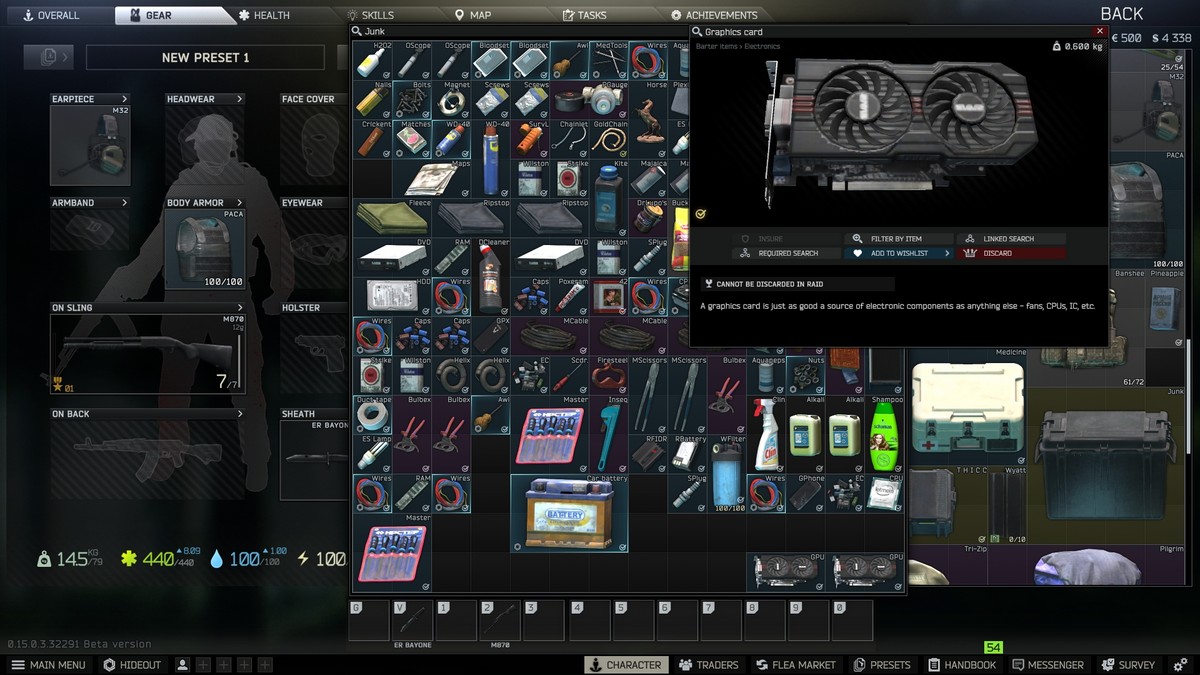Click the Back button

point(1121,13)
